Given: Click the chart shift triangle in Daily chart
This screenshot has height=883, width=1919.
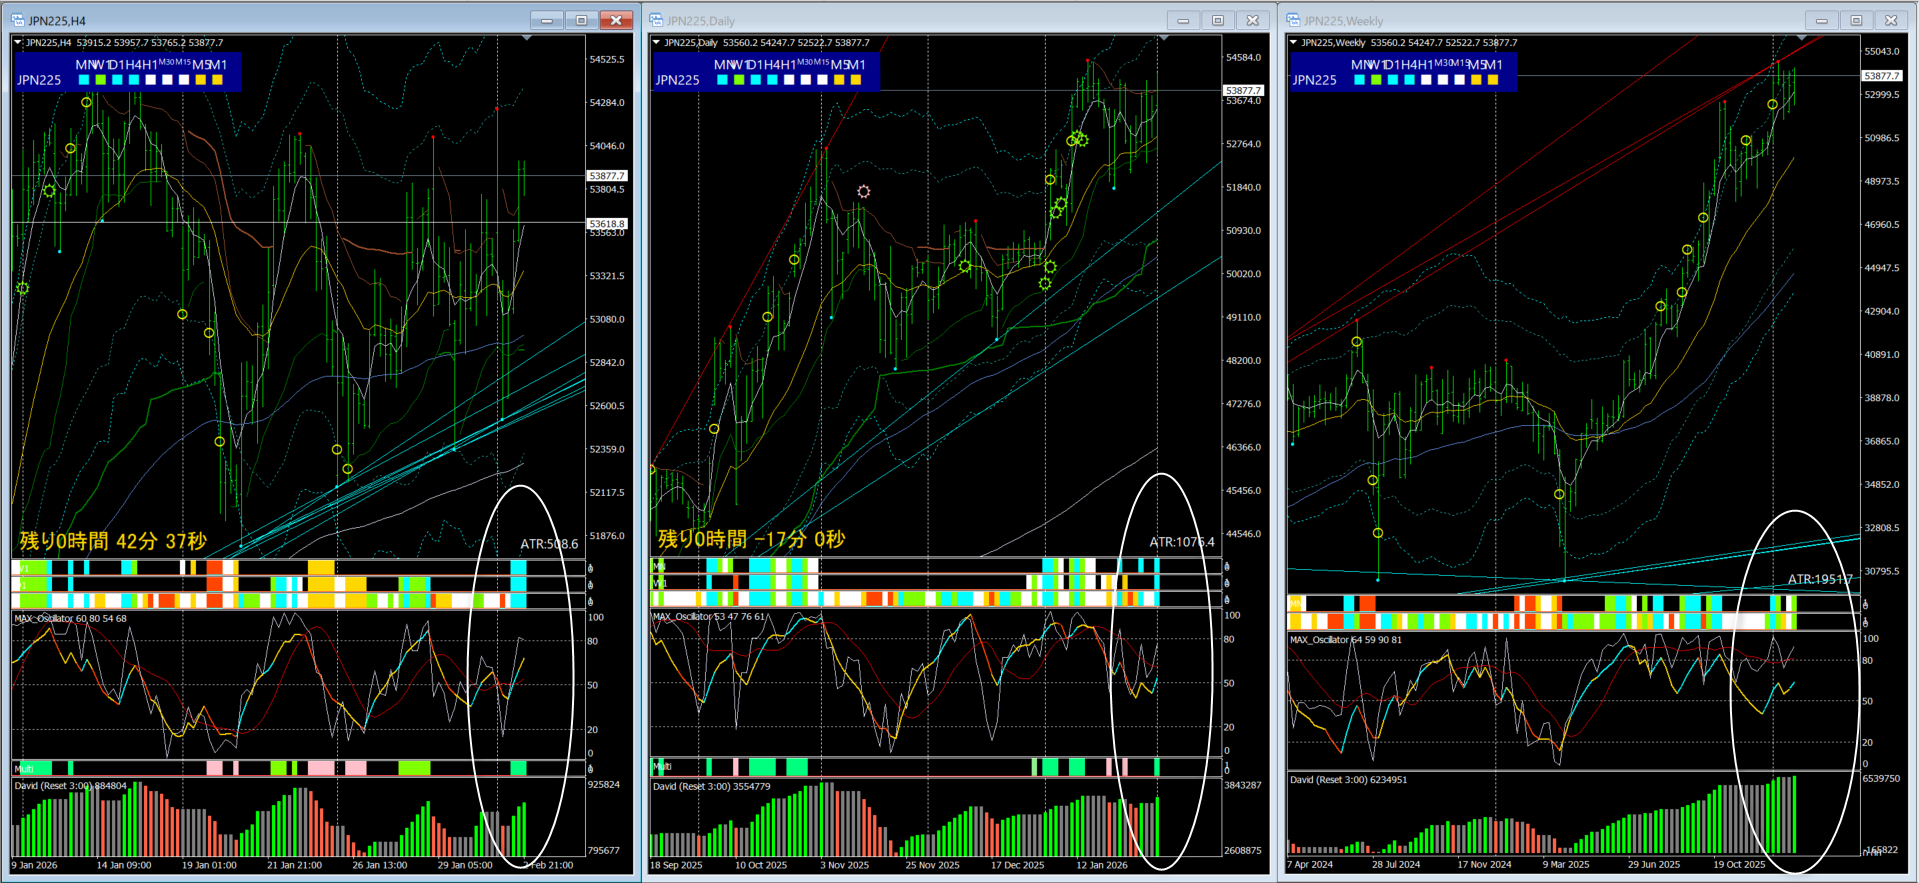Looking at the screenshot, I should pyautogui.click(x=1164, y=38).
